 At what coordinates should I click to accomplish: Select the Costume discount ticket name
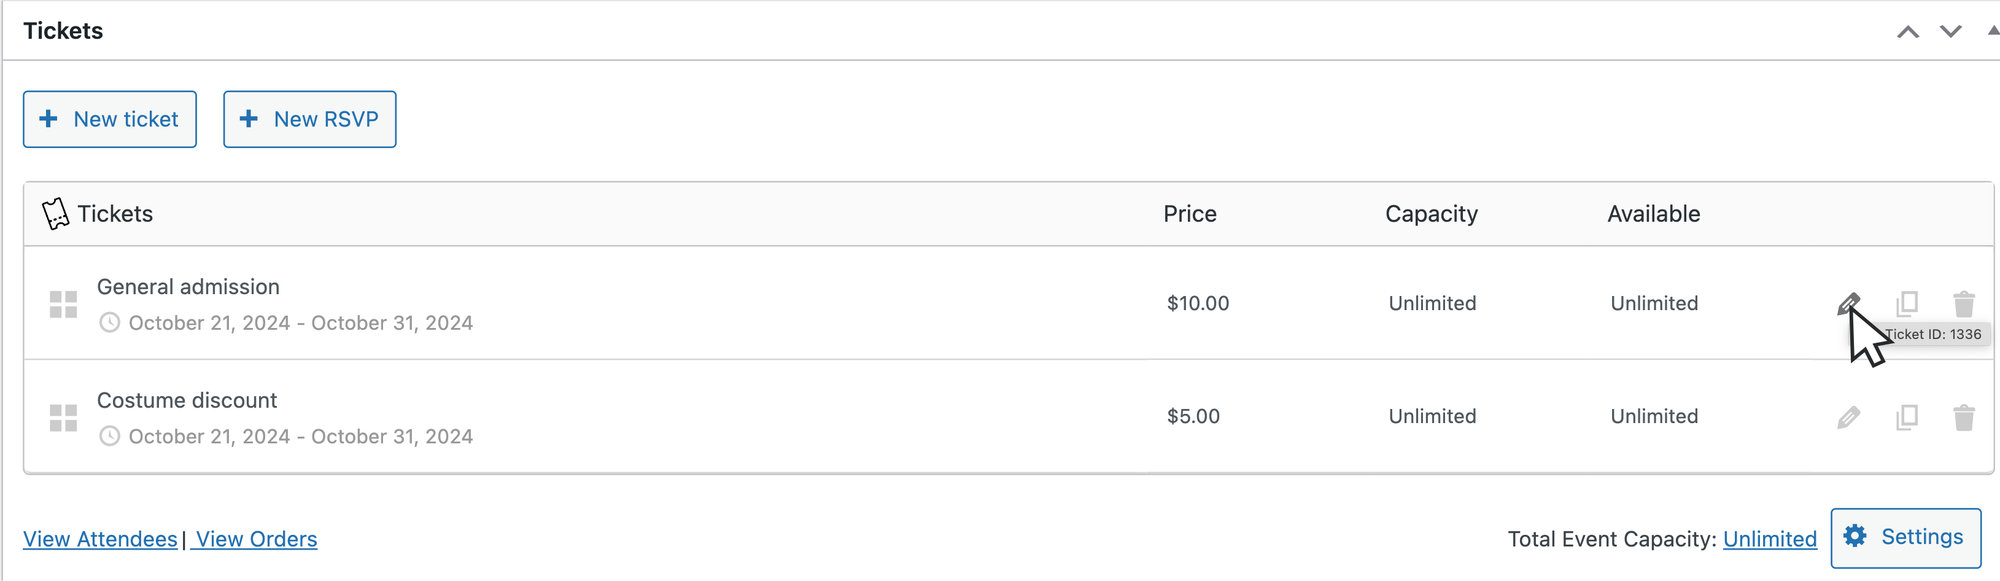coord(187,400)
